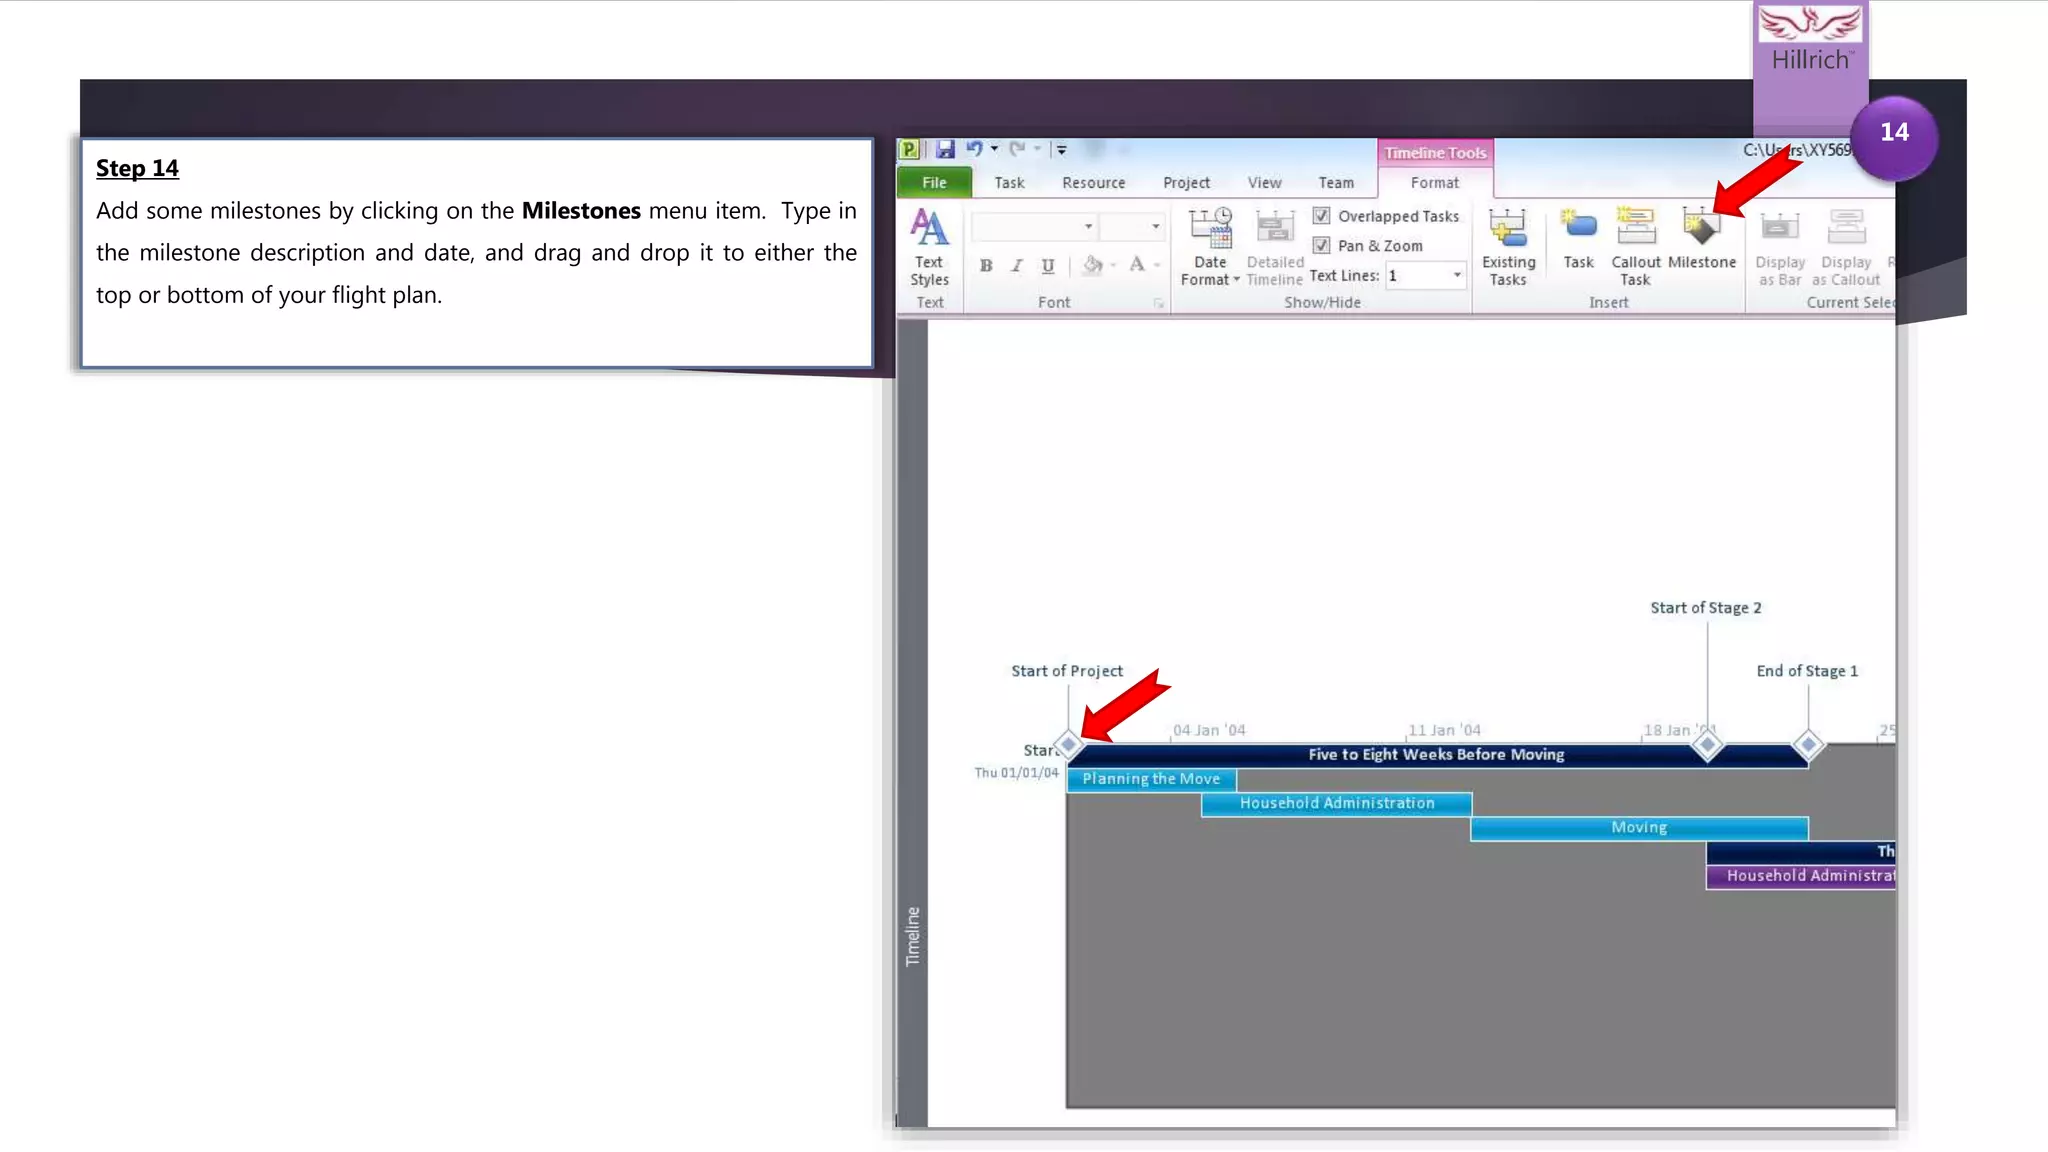Uncheck Overlapped Tasks checkbox
Viewport: 2048px width, 1152px height.
[1321, 216]
